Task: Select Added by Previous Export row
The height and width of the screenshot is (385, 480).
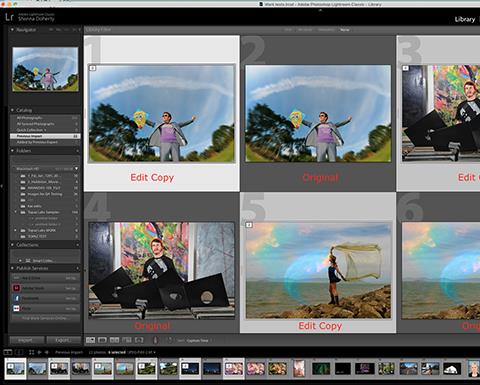Action: coord(45,142)
